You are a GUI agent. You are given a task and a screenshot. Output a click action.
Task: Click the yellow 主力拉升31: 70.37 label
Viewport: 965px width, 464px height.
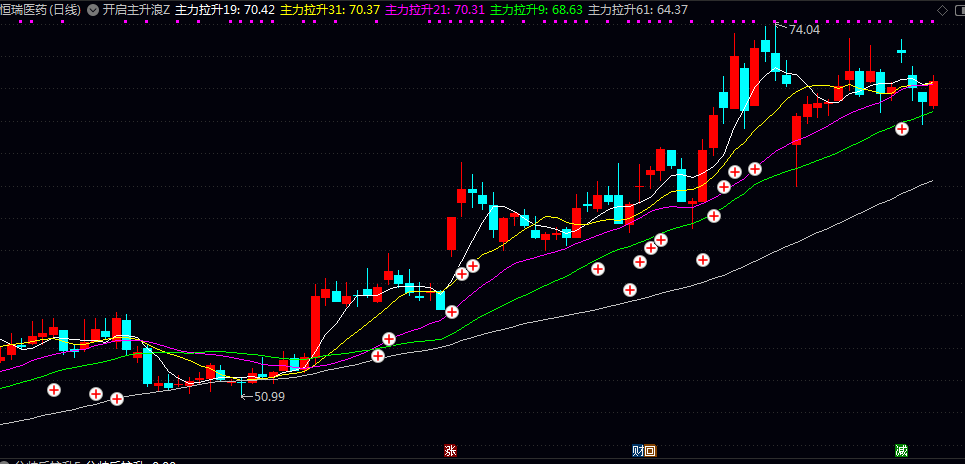point(330,10)
